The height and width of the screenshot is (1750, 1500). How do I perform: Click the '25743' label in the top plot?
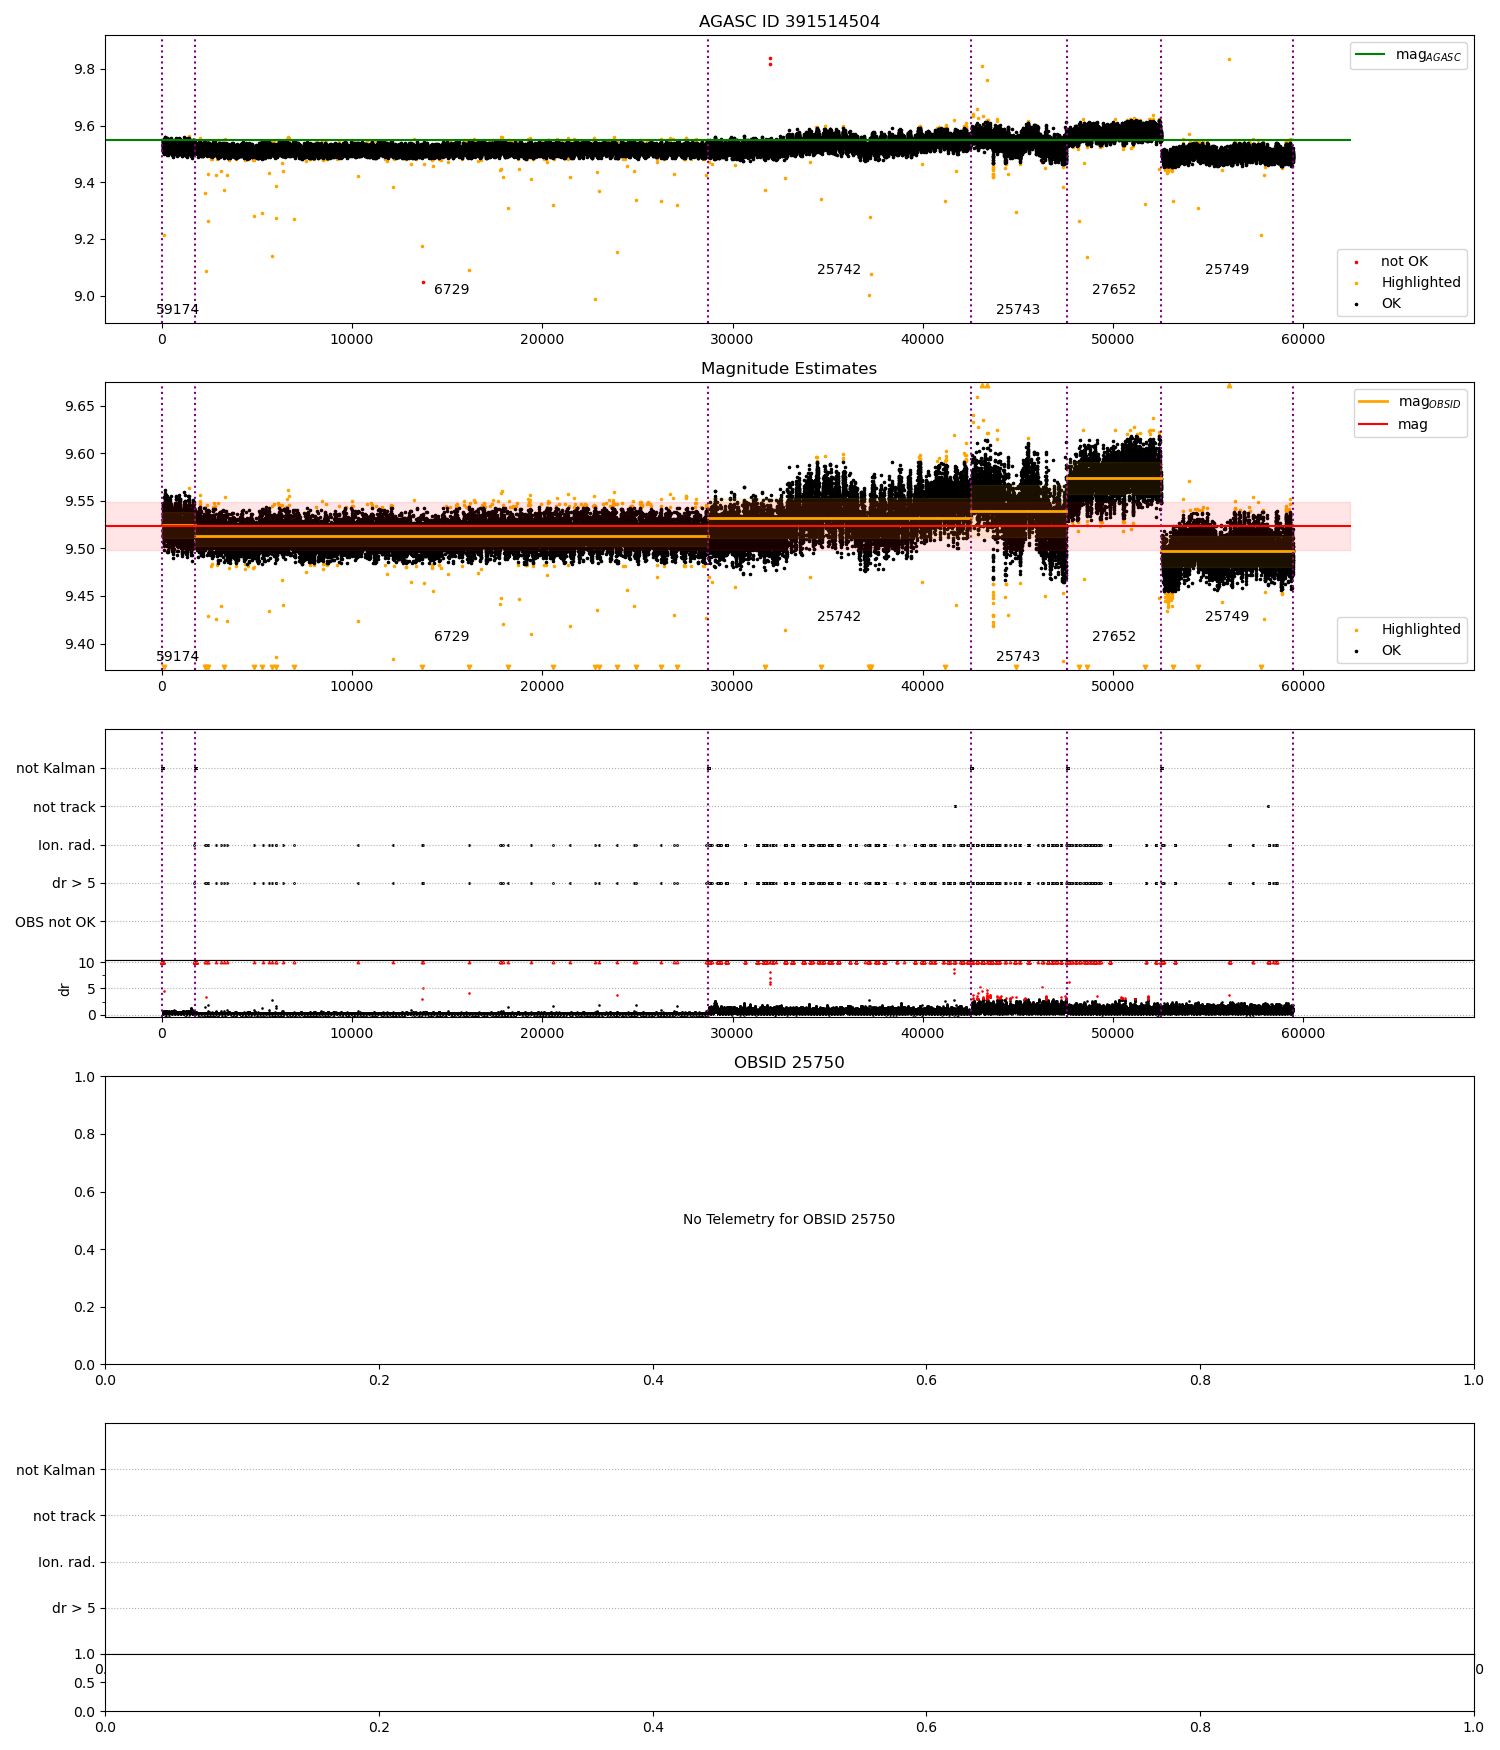point(1017,310)
